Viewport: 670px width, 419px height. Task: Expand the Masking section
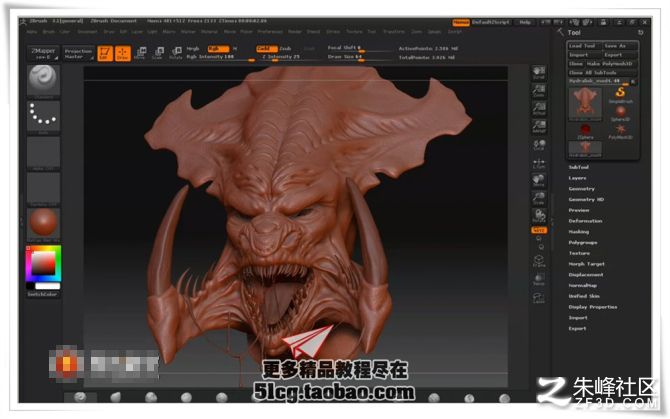pyautogui.click(x=579, y=231)
